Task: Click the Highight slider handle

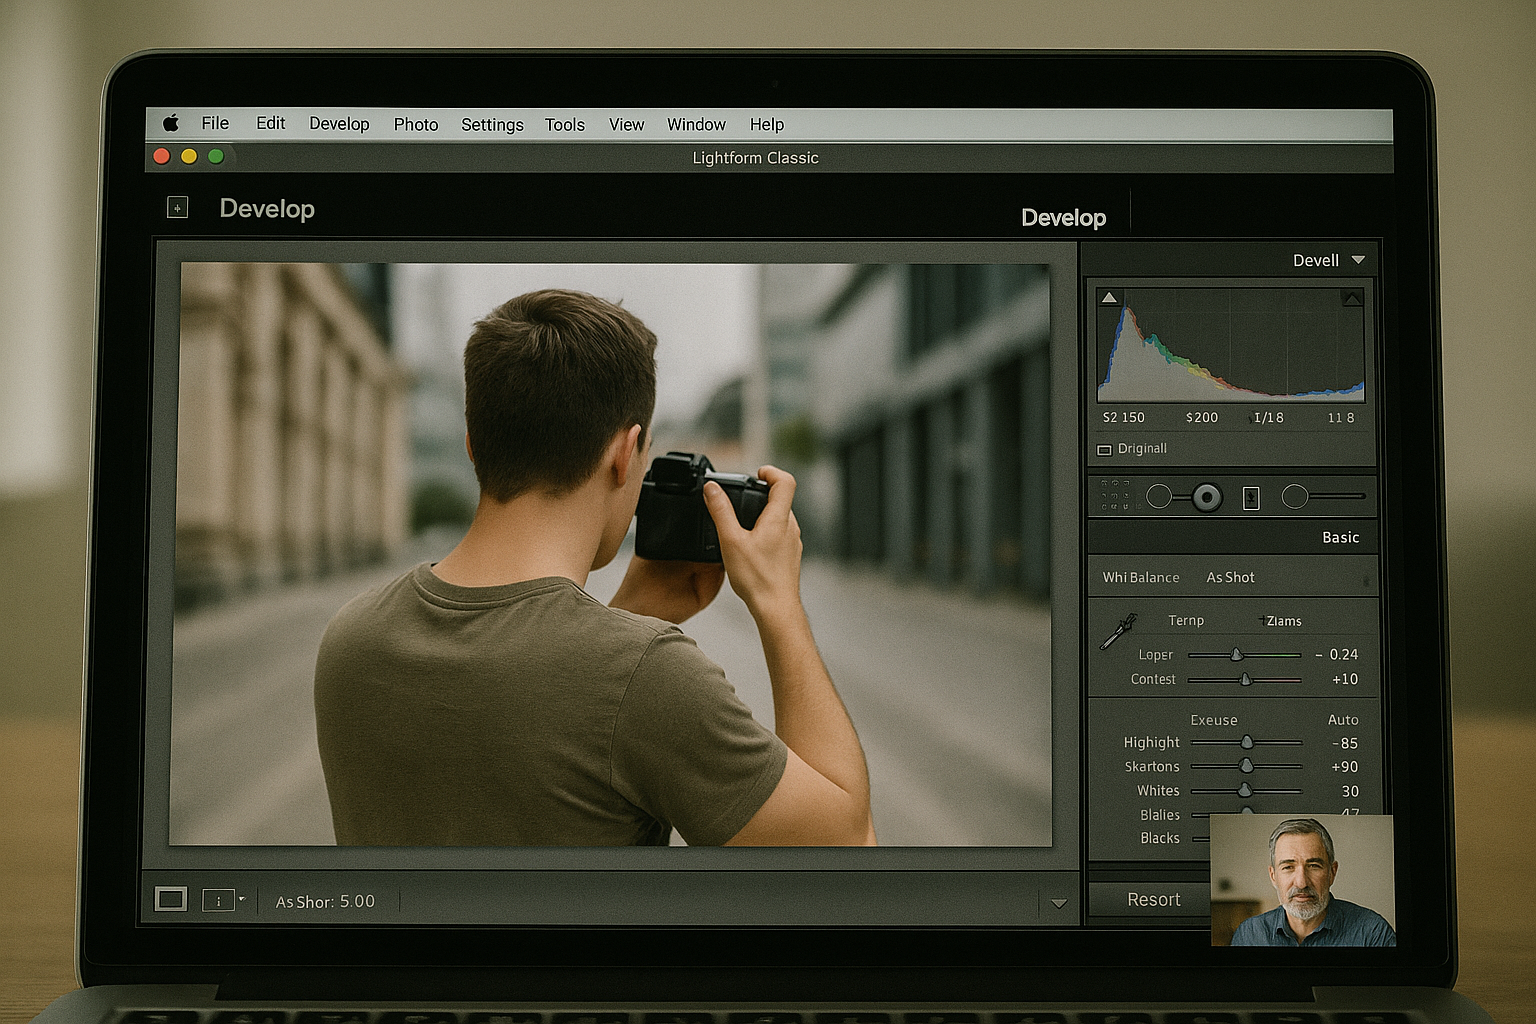Action: (1247, 742)
